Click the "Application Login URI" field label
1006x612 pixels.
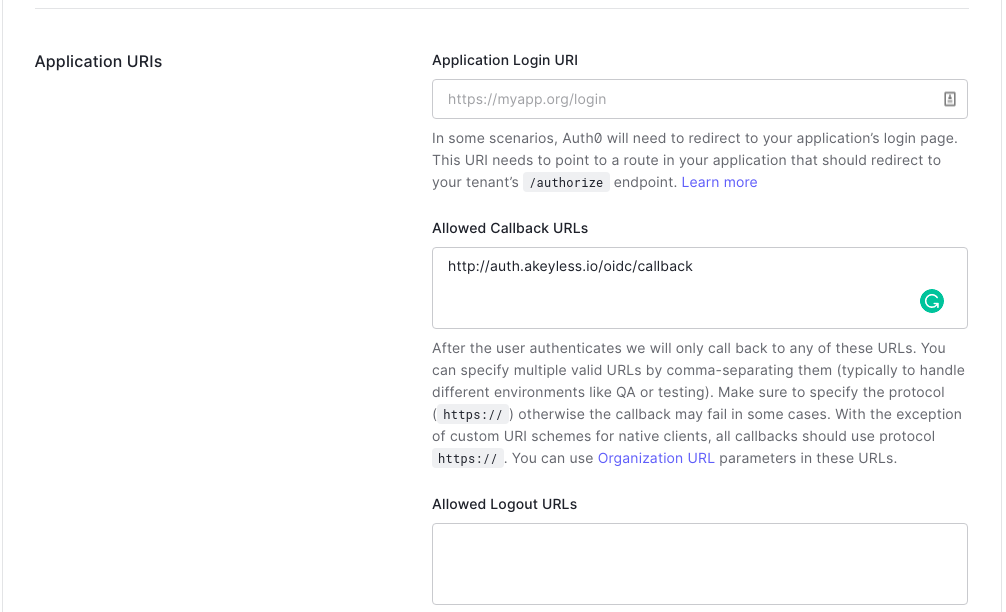(505, 60)
